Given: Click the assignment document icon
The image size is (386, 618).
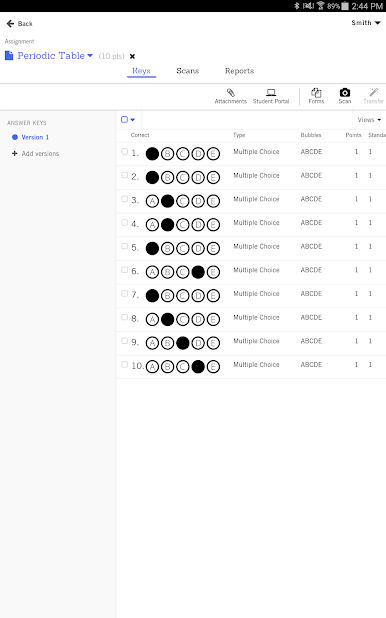Looking at the screenshot, I should [x=9, y=56].
